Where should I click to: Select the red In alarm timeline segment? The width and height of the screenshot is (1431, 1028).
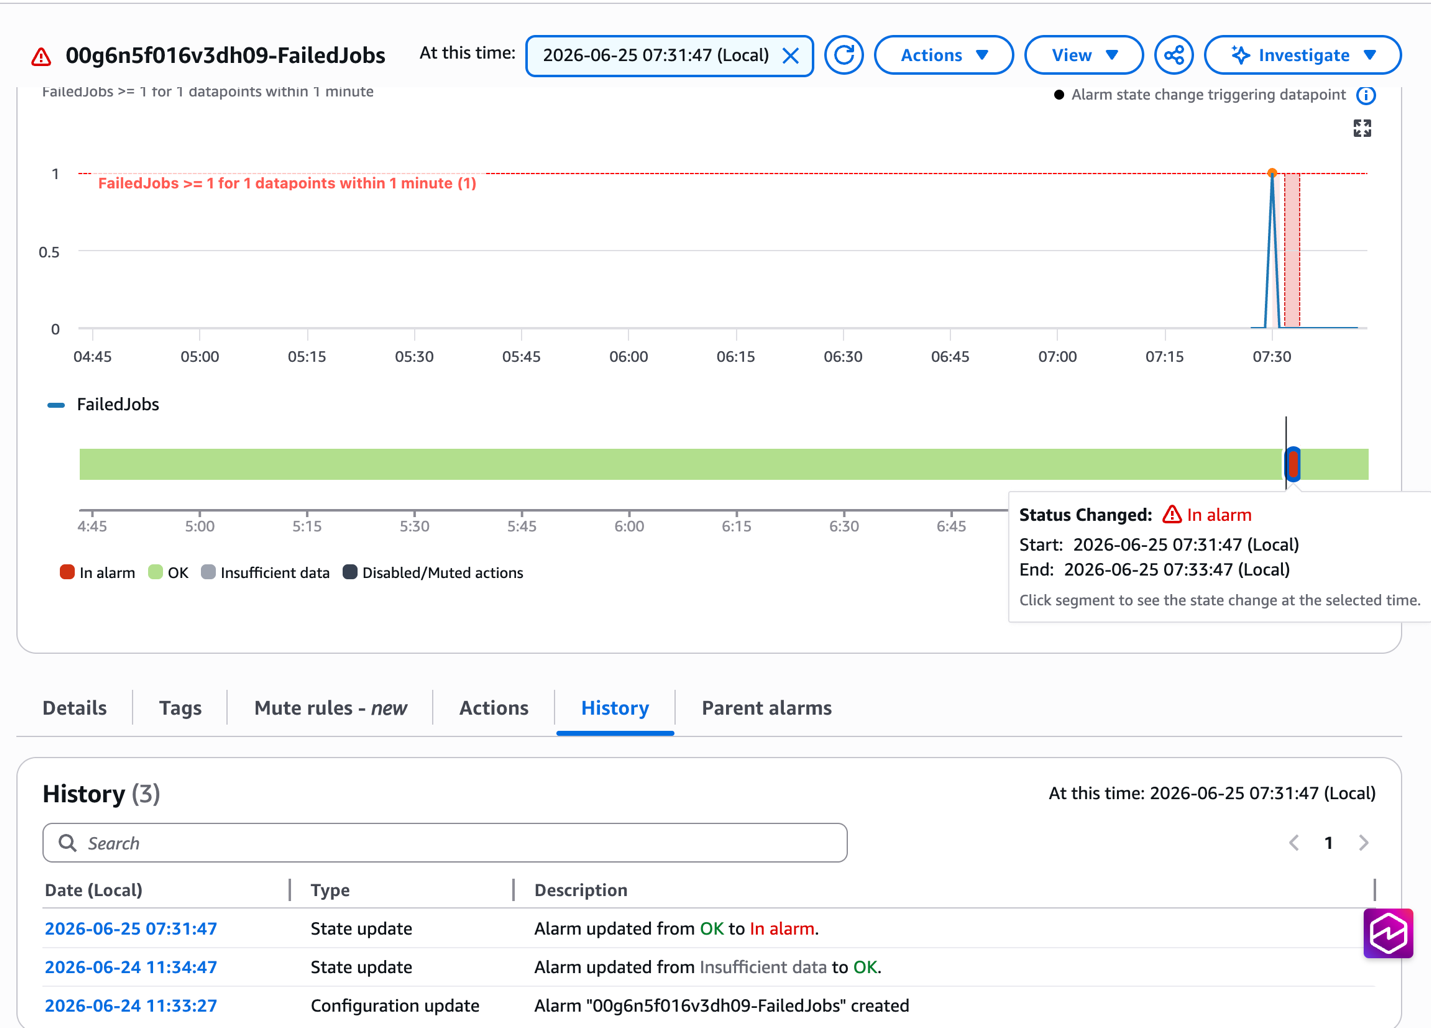[1293, 464]
